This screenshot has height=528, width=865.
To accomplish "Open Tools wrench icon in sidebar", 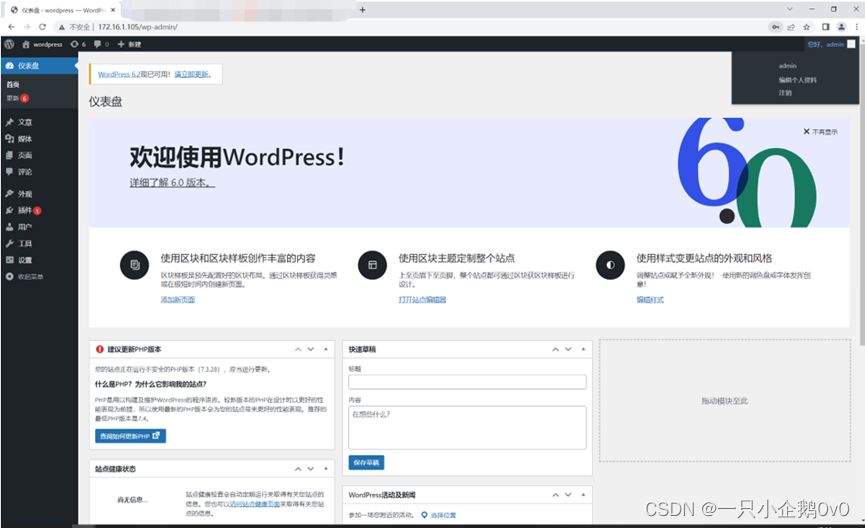I will (9, 243).
